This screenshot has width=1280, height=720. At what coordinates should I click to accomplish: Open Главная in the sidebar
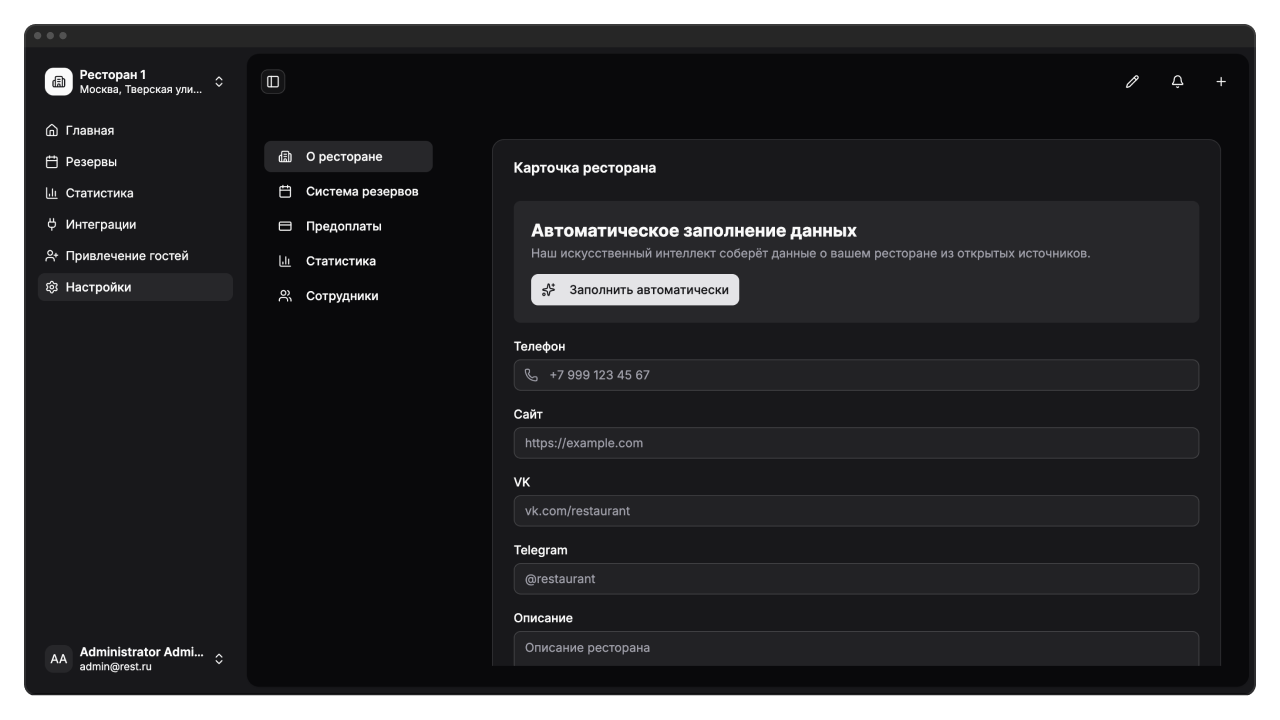[x=90, y=130]
